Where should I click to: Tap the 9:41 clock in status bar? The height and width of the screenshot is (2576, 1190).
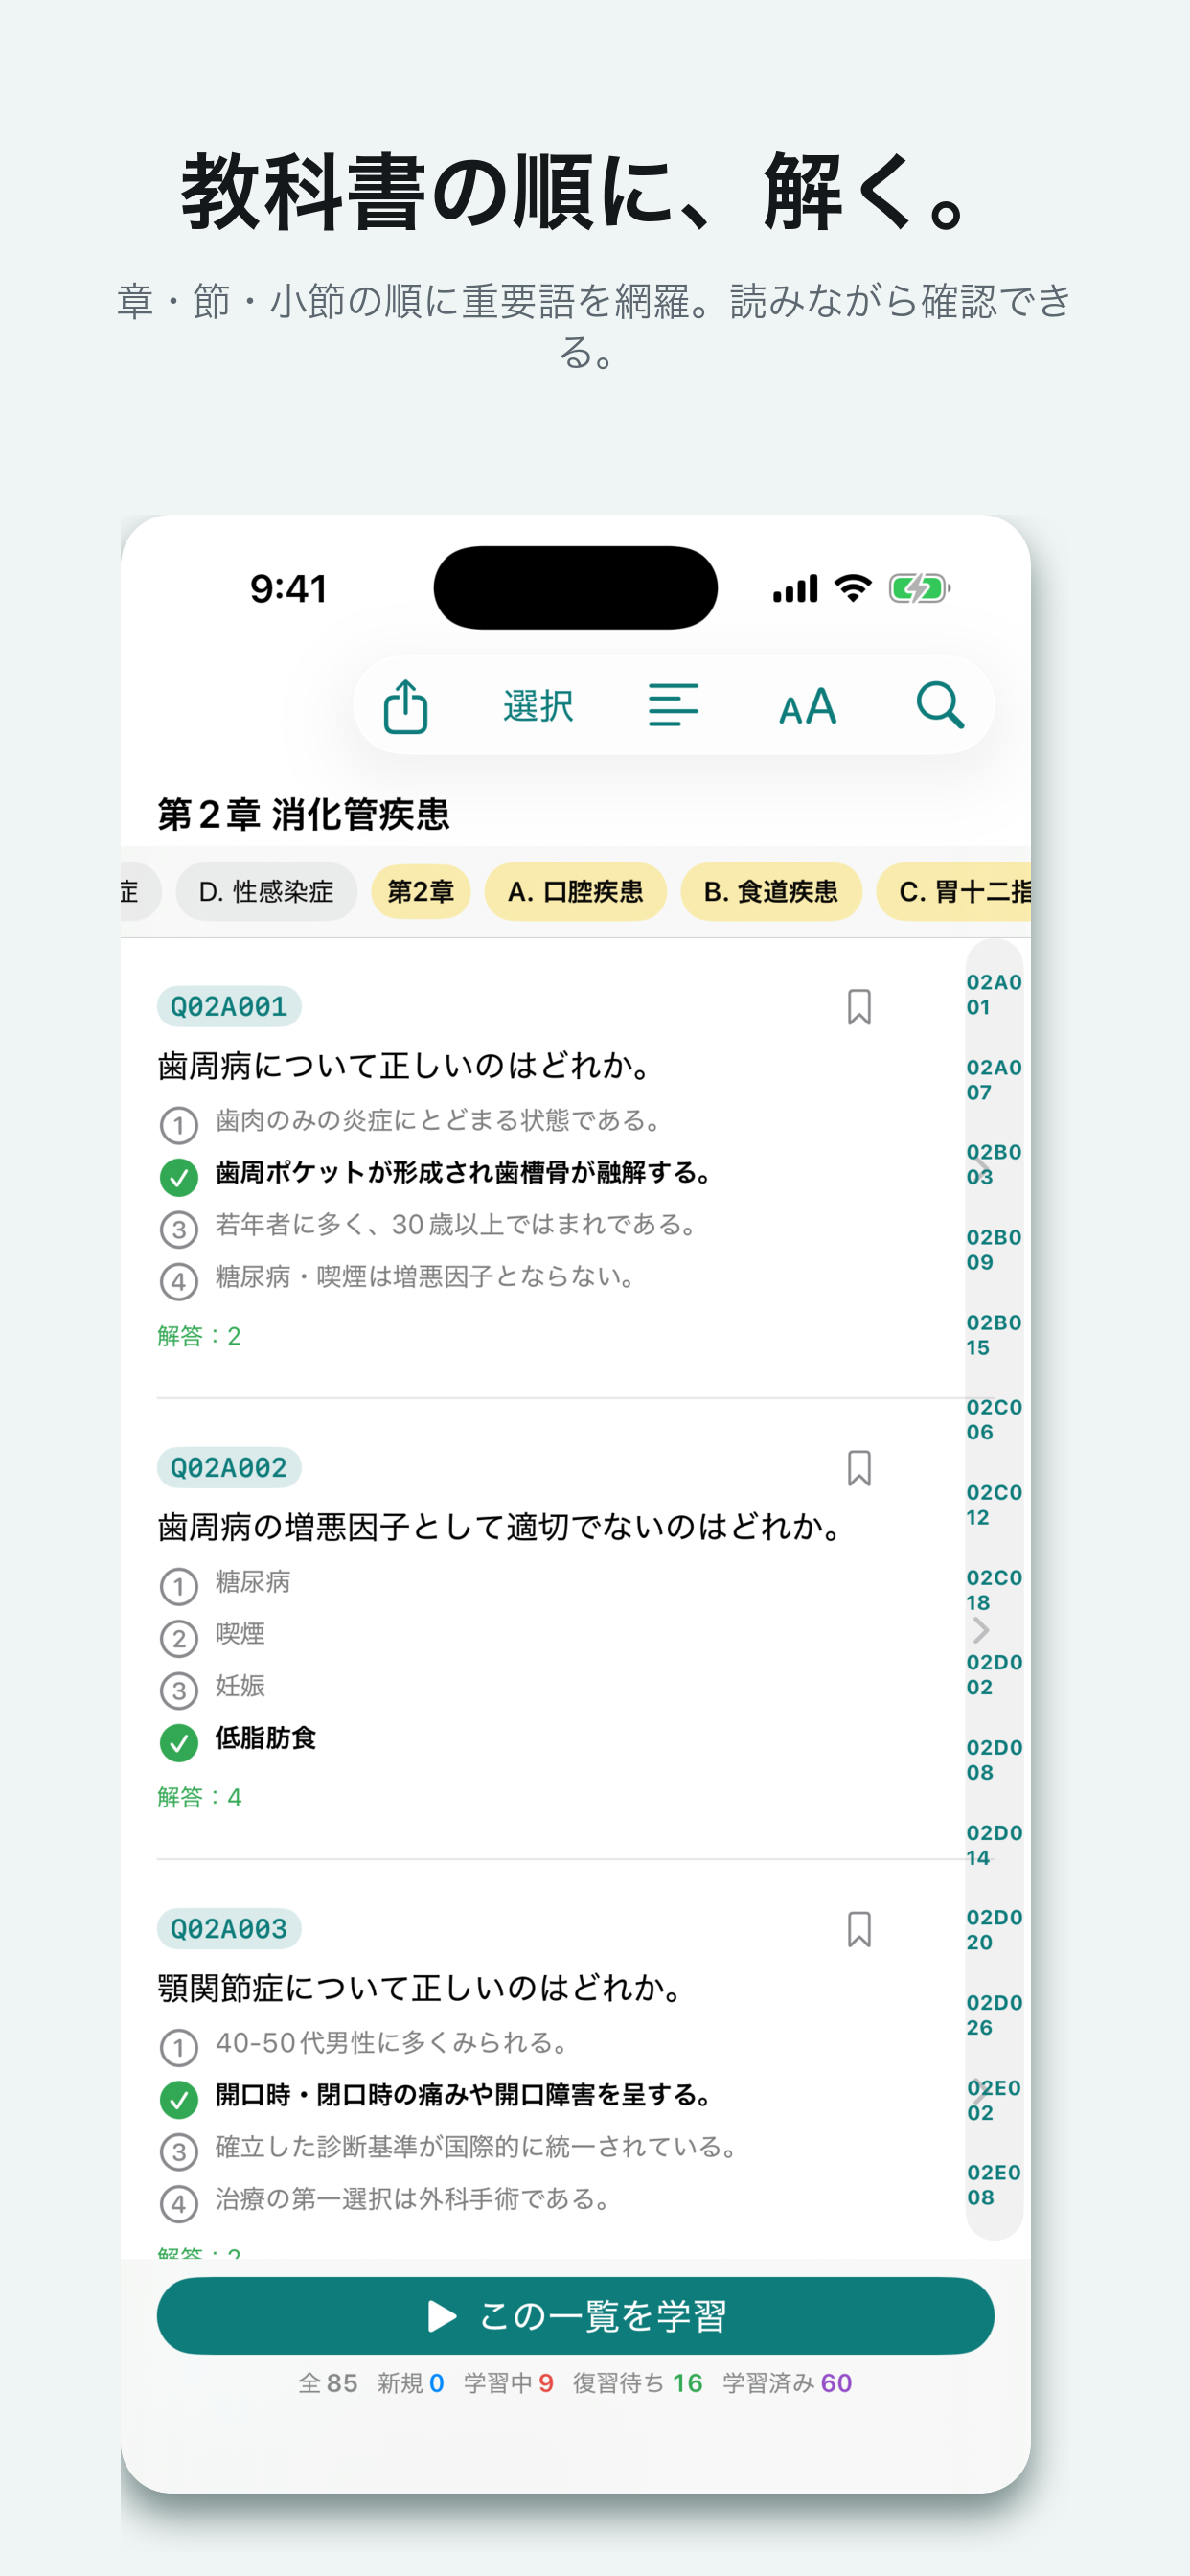(x=289, y=588)
